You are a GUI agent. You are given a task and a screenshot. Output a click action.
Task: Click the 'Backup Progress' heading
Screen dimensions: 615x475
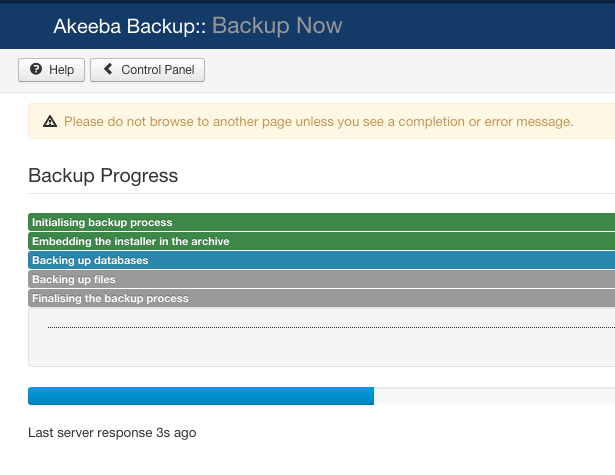click(103, 175)
